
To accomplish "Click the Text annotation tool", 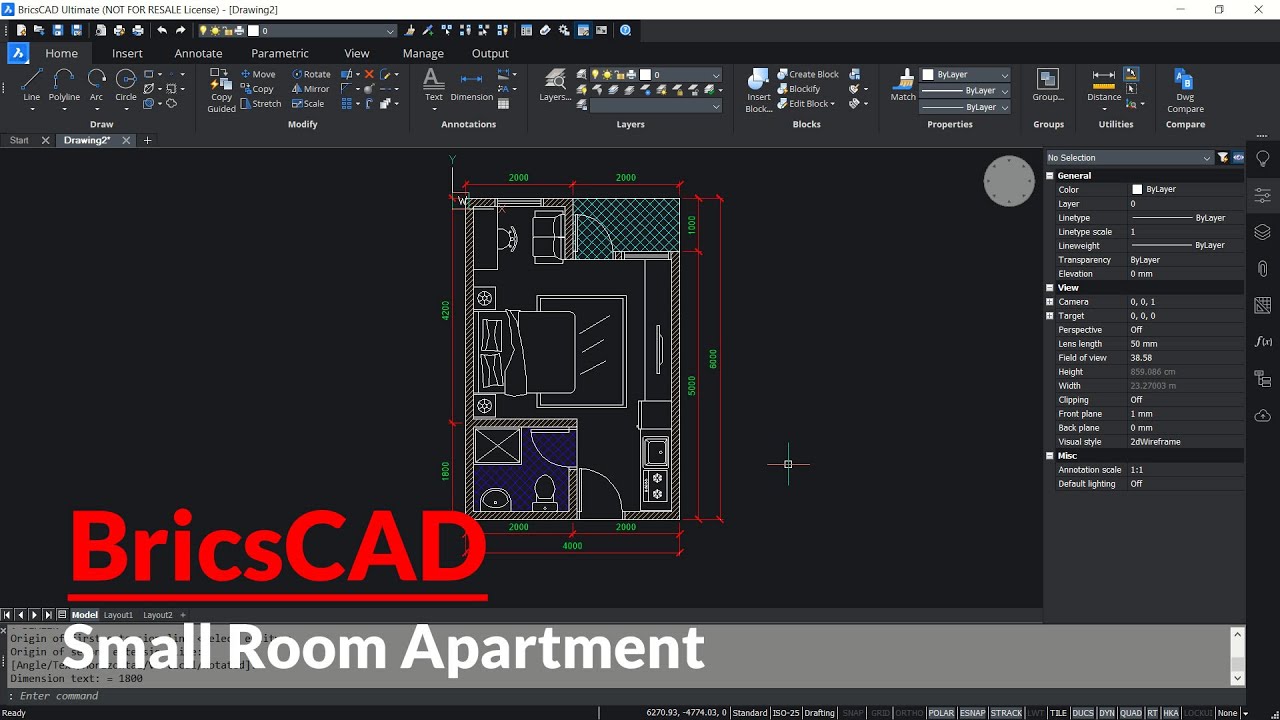I will click(433, 85).
